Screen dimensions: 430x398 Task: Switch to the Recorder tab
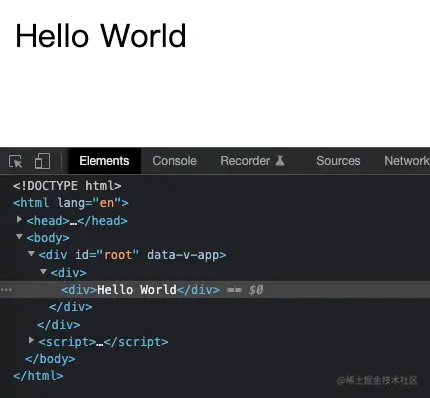point(245,161)
